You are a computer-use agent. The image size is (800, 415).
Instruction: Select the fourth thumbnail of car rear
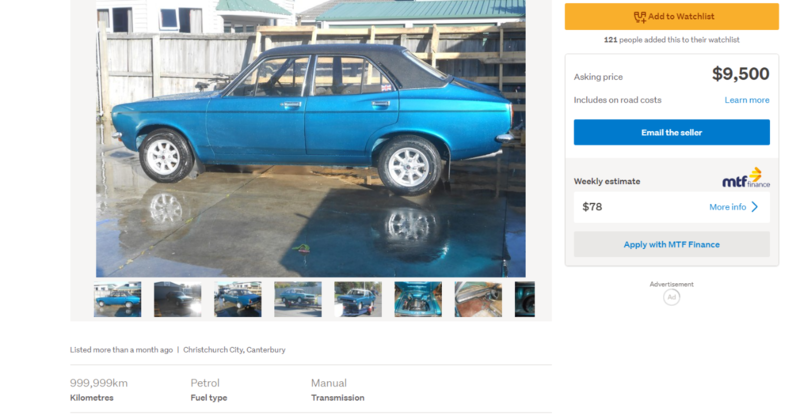(x=298, y=299)
